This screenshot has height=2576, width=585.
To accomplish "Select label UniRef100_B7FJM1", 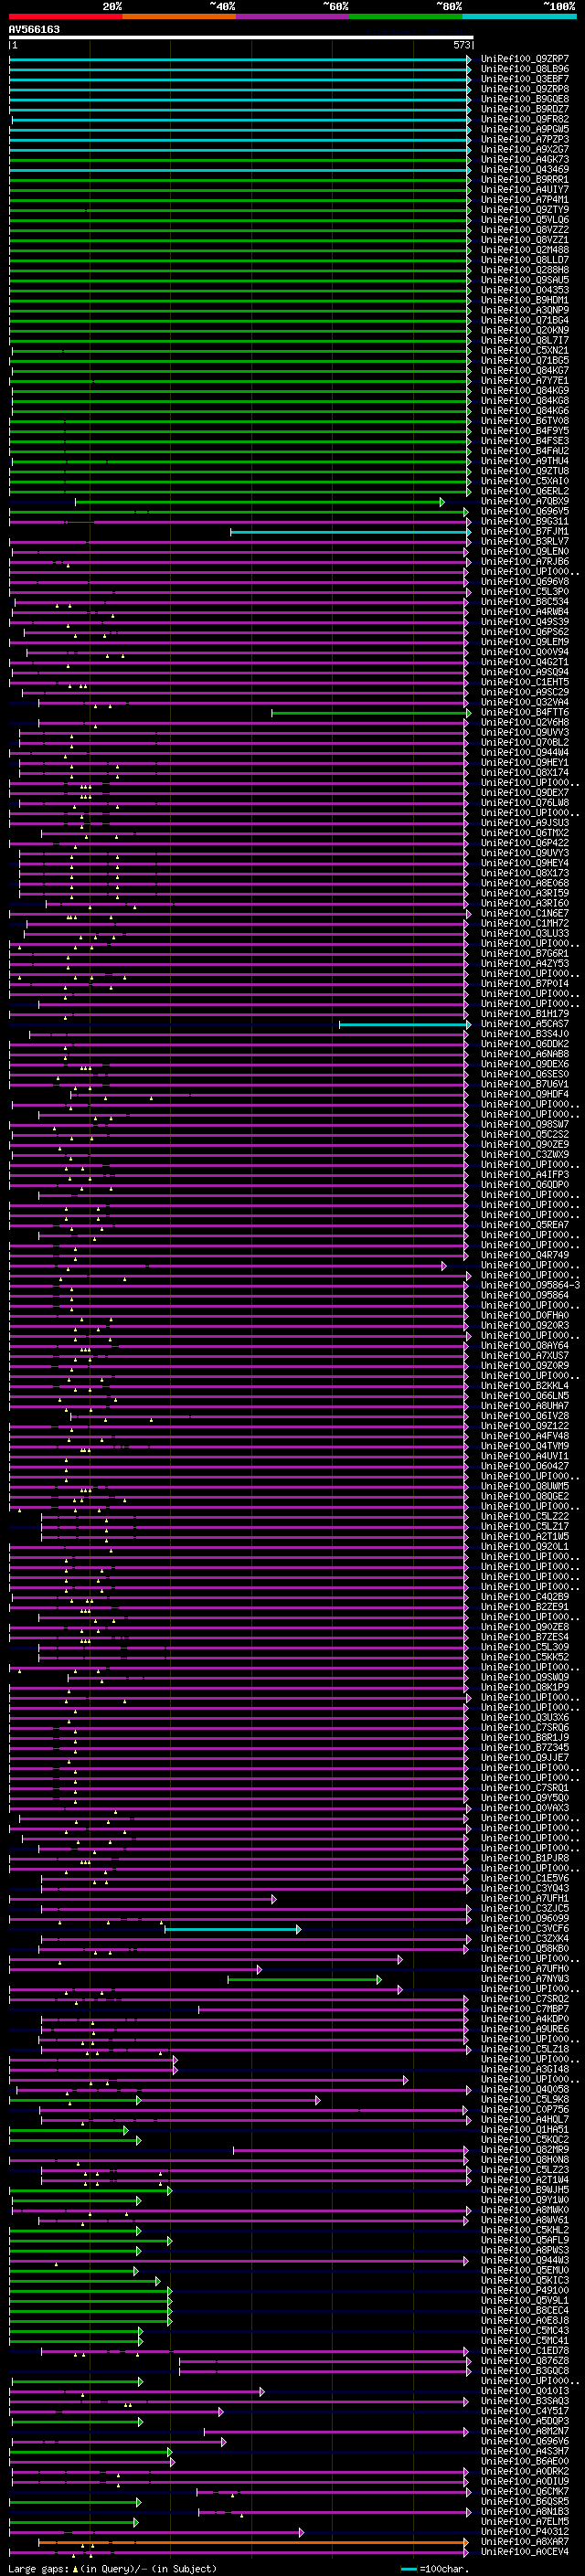I will 525,531.
